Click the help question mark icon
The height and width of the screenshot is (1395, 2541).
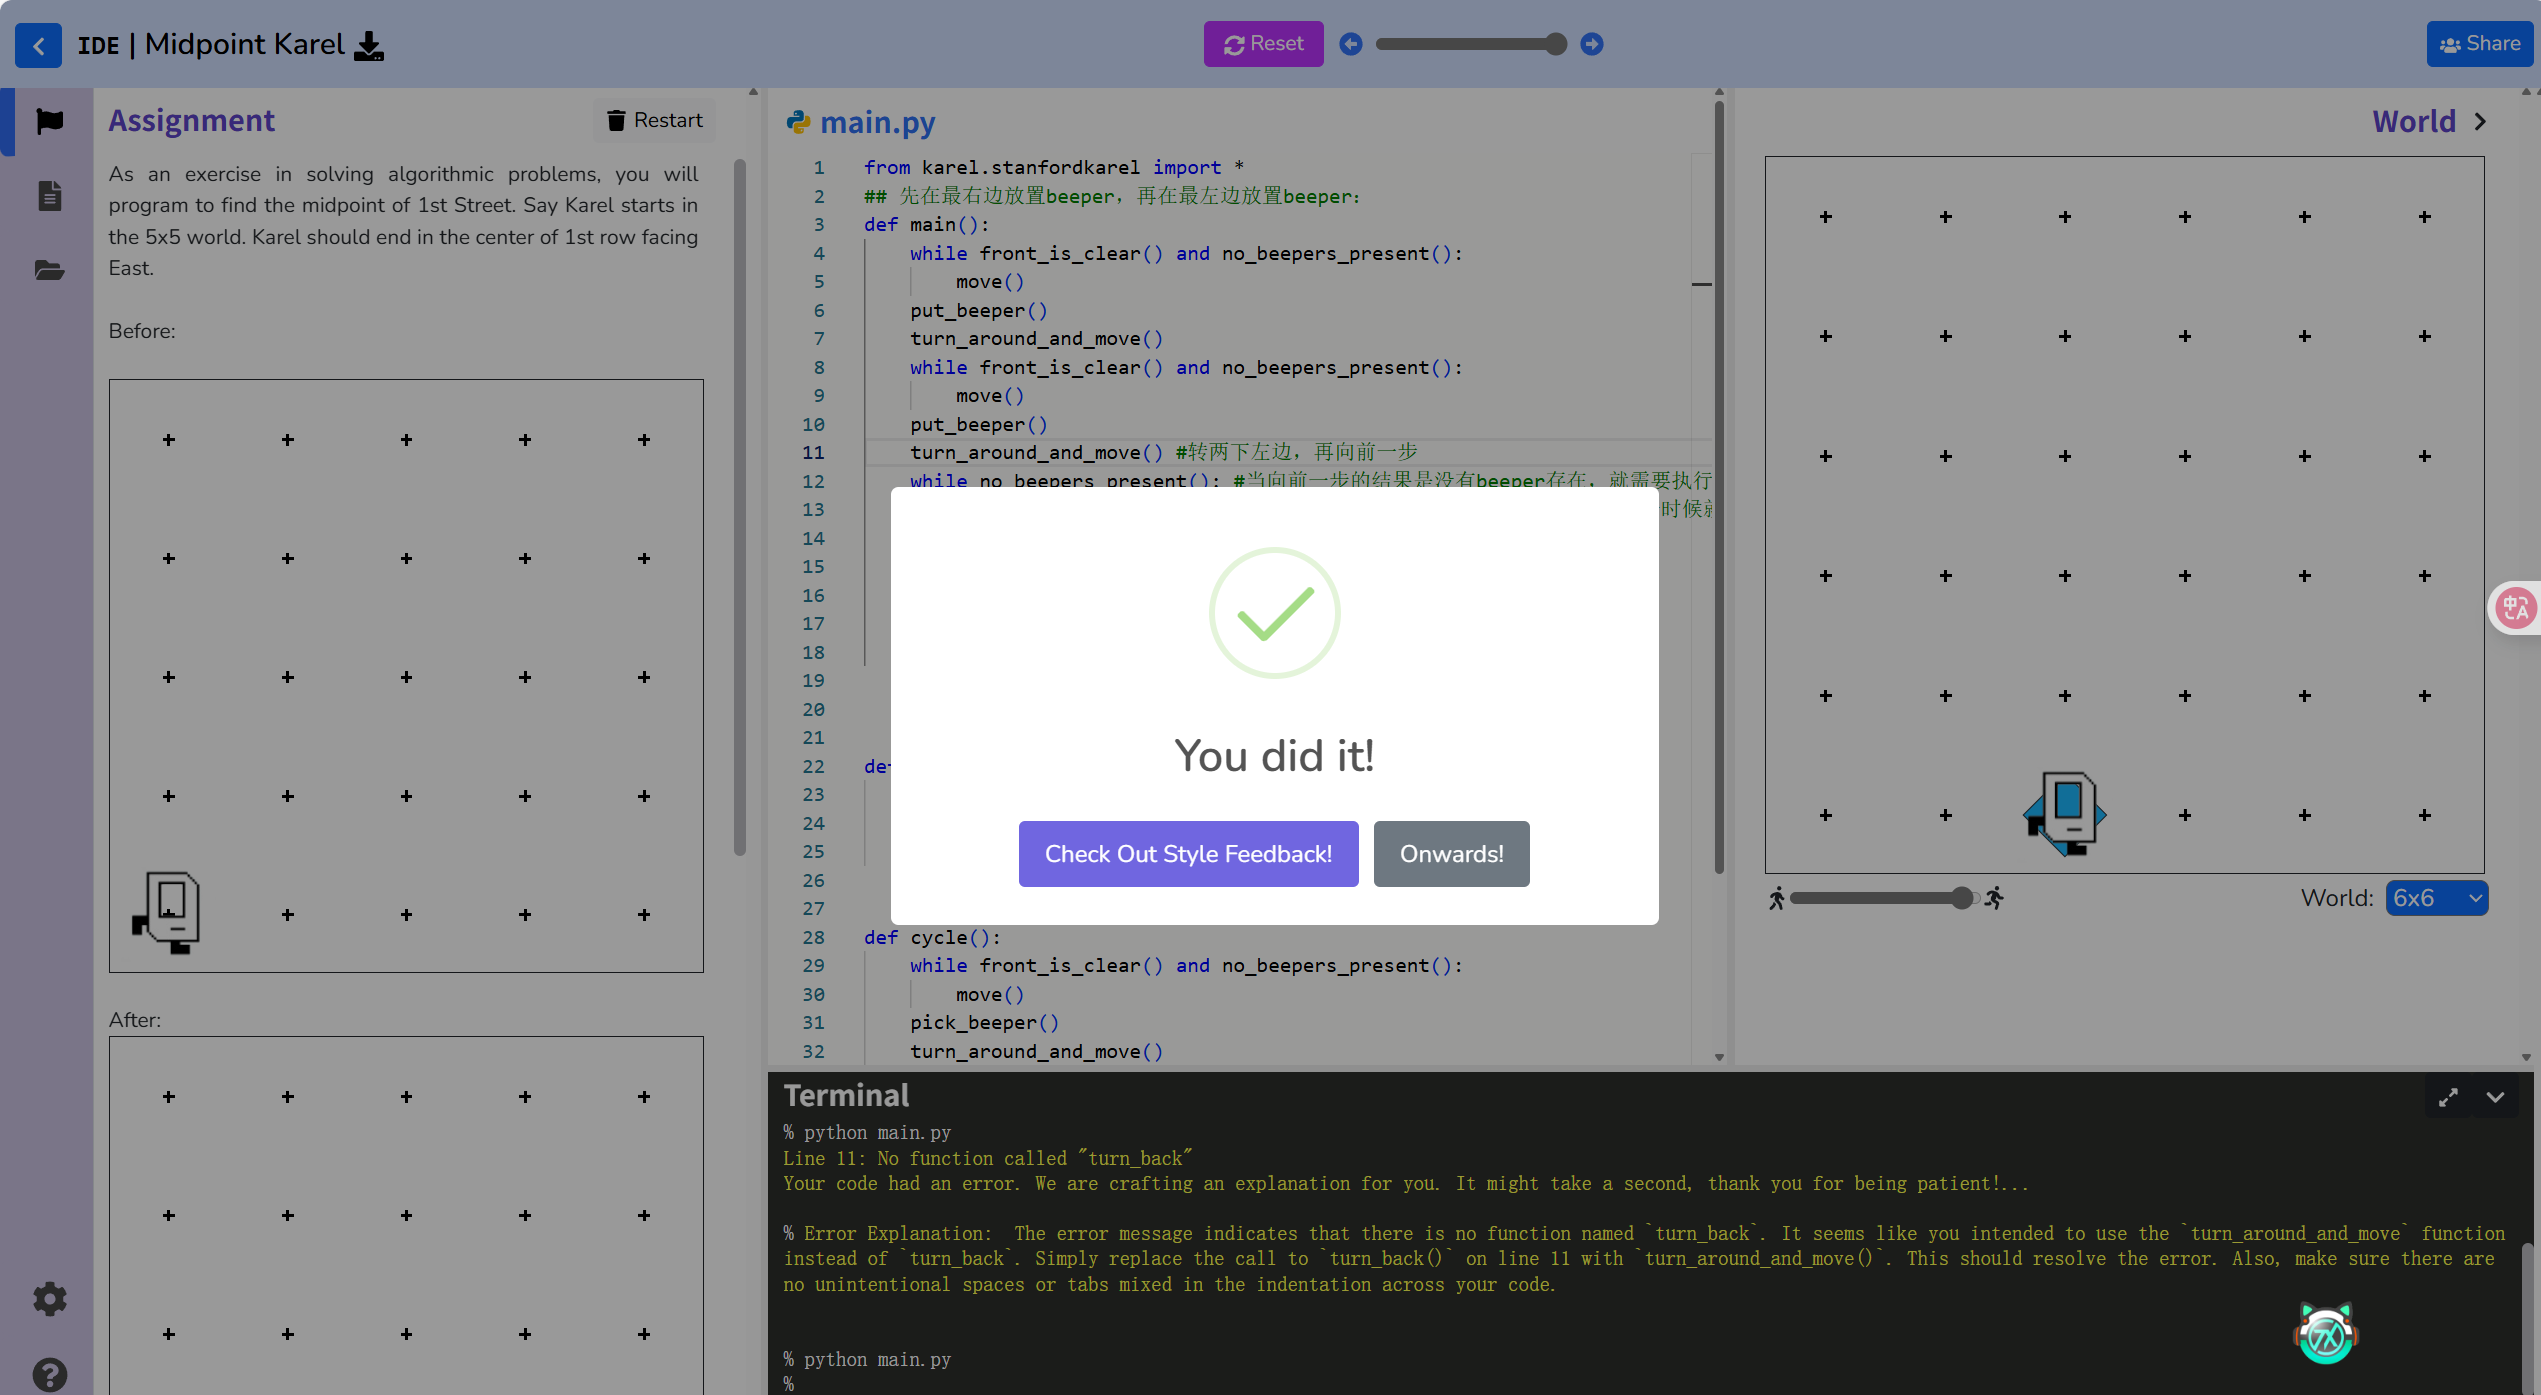[x=49, y=1375]
